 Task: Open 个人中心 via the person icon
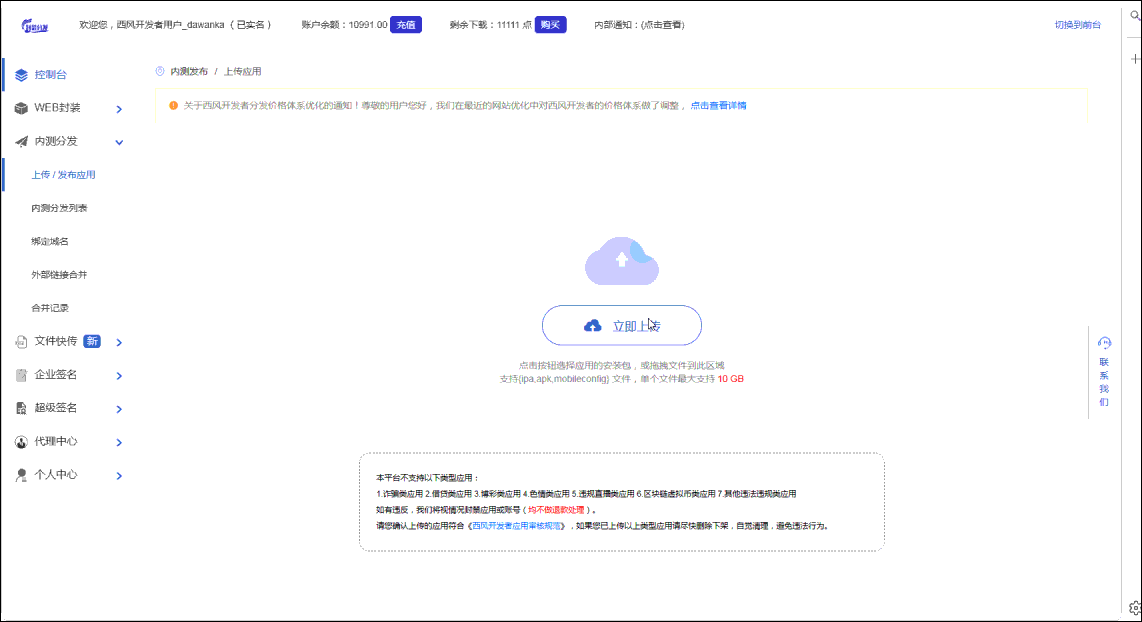(20, 475)
